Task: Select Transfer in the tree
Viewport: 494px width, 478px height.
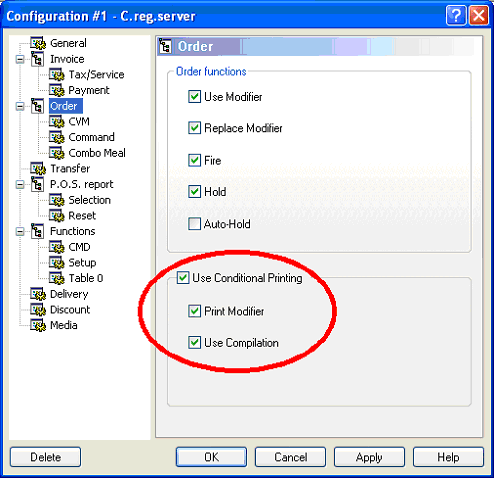Action: [x=70, y=168]
